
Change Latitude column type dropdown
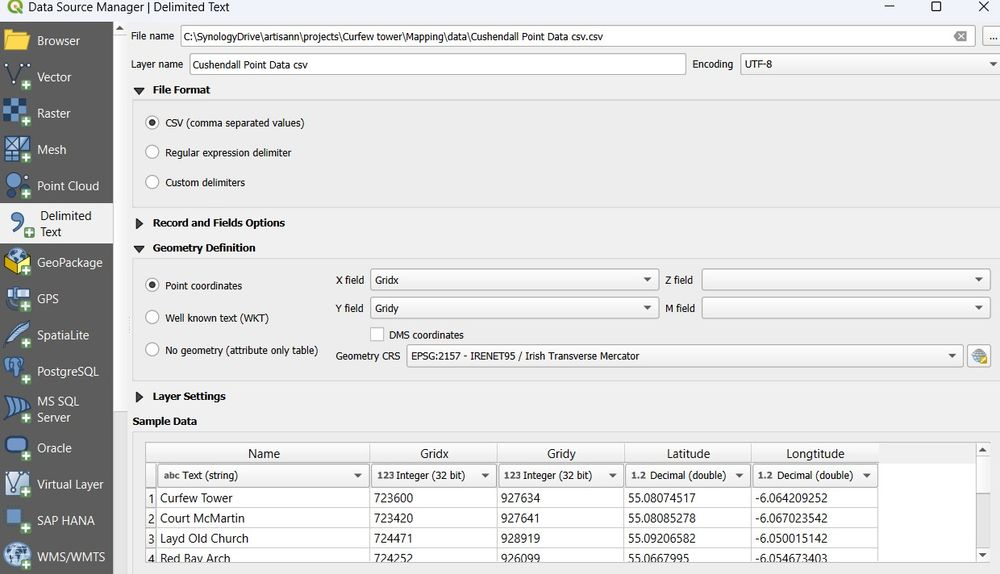[688, 475]
